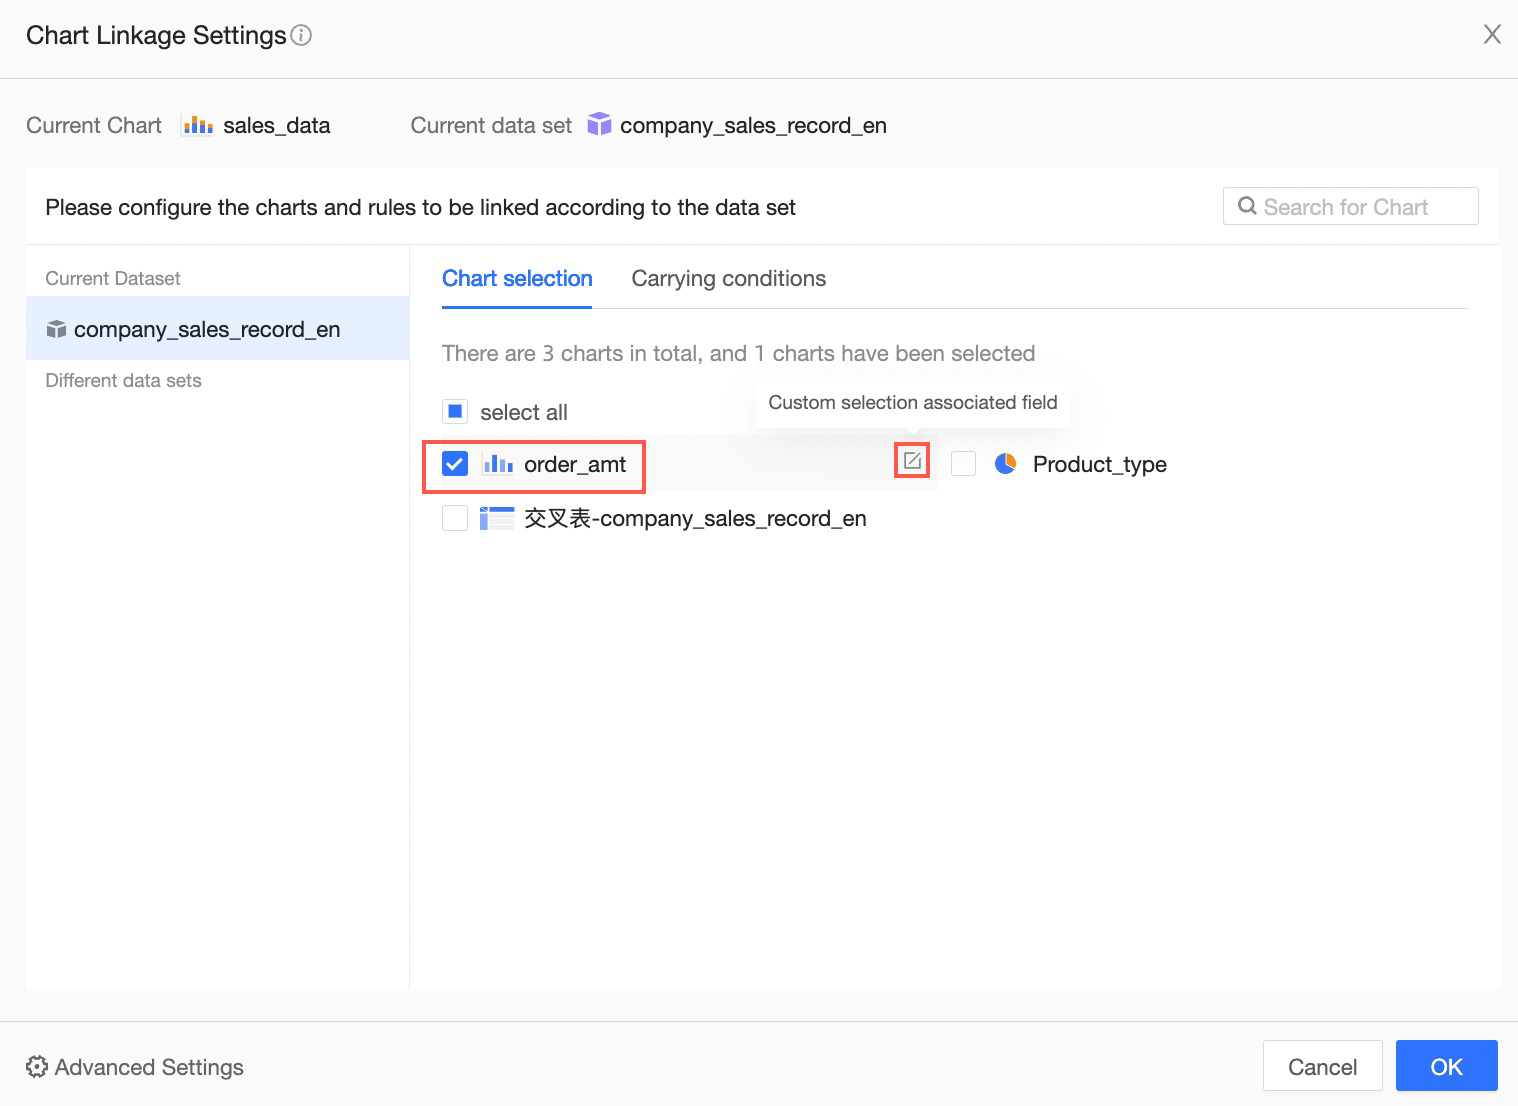Open custom associated field edit icon
The width and height of the screenshot is (1518, 1106).
click(912, 461)
